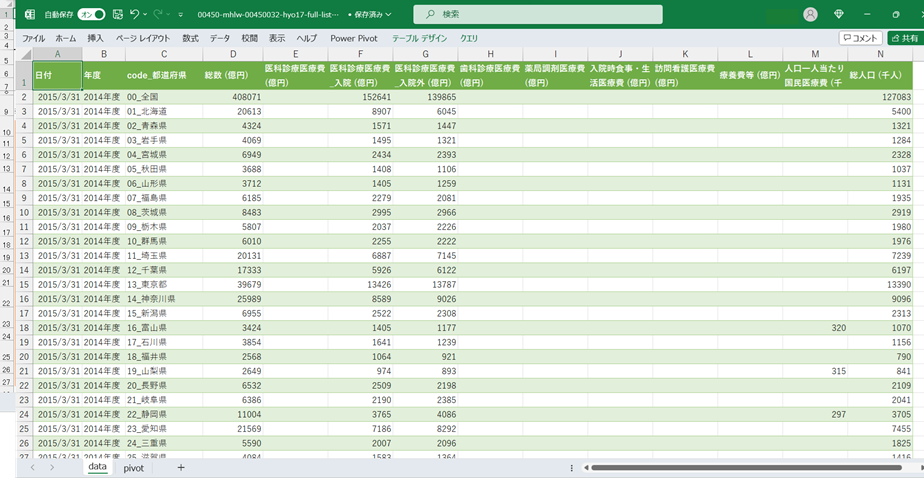Image resolution: width=924 pixels, height=478 pixels.
Task: Open the 挿入 ribbon tab
Action: (96, 38)
